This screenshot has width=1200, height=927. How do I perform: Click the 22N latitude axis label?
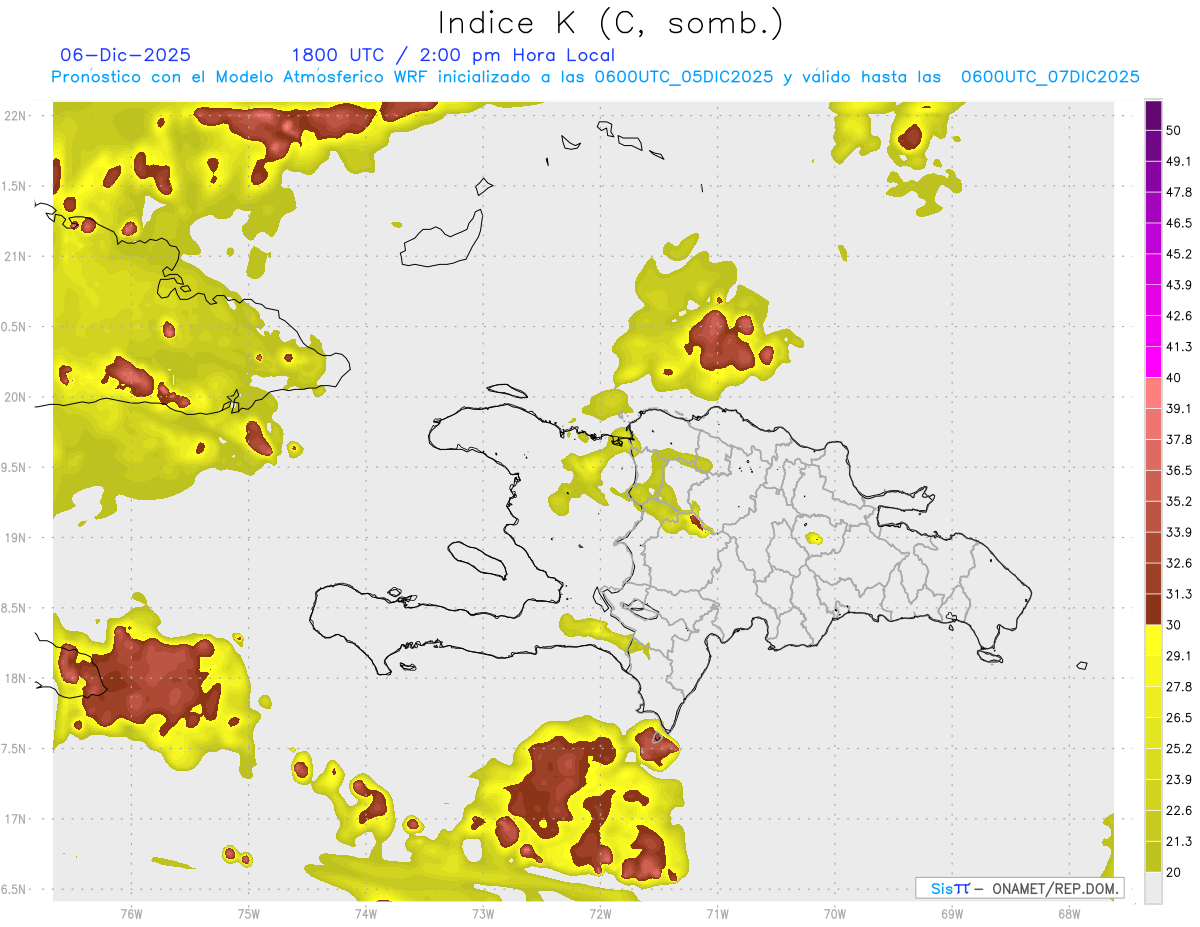pos(15,115)
